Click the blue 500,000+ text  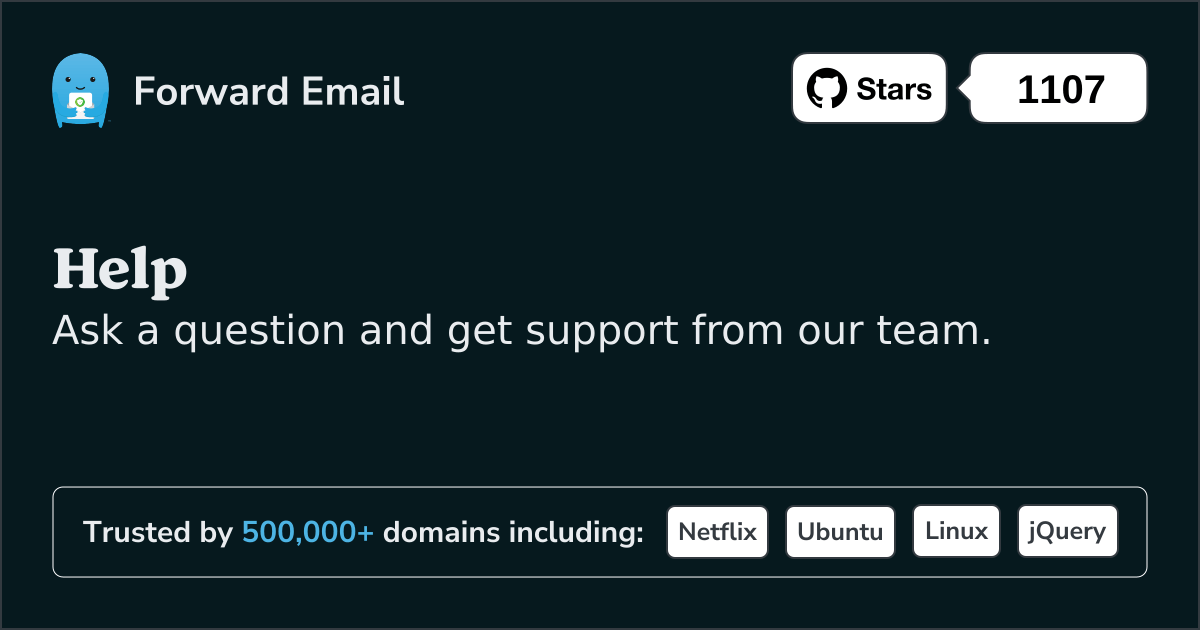coord(308,532)
